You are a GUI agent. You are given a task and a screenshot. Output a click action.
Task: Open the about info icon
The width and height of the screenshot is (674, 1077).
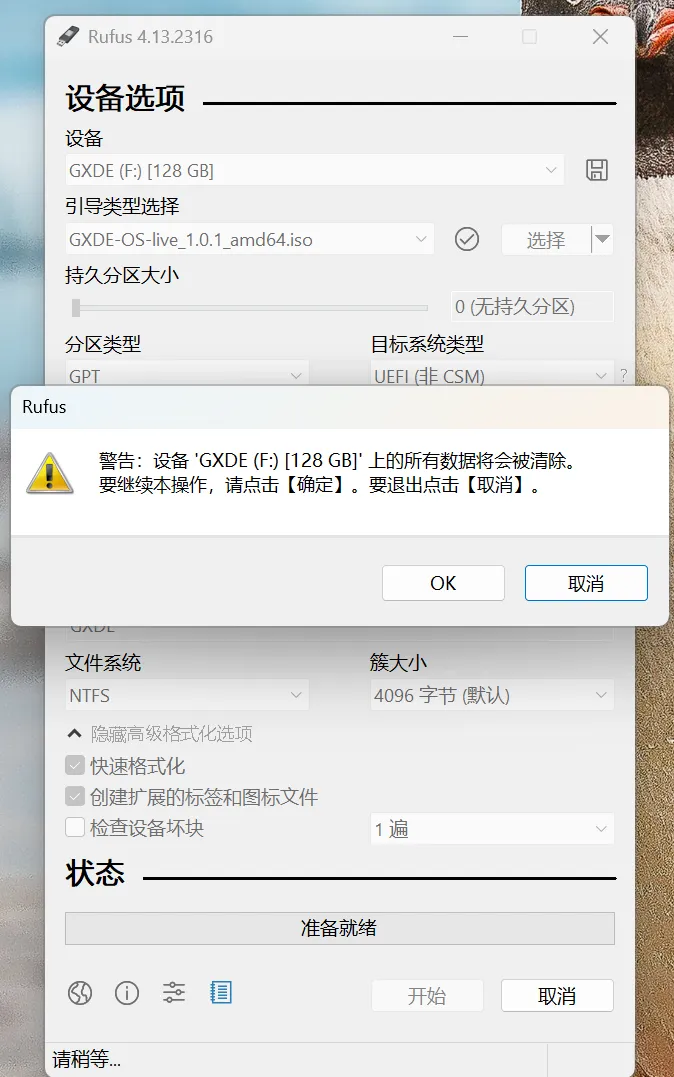[x=126, y=993]
